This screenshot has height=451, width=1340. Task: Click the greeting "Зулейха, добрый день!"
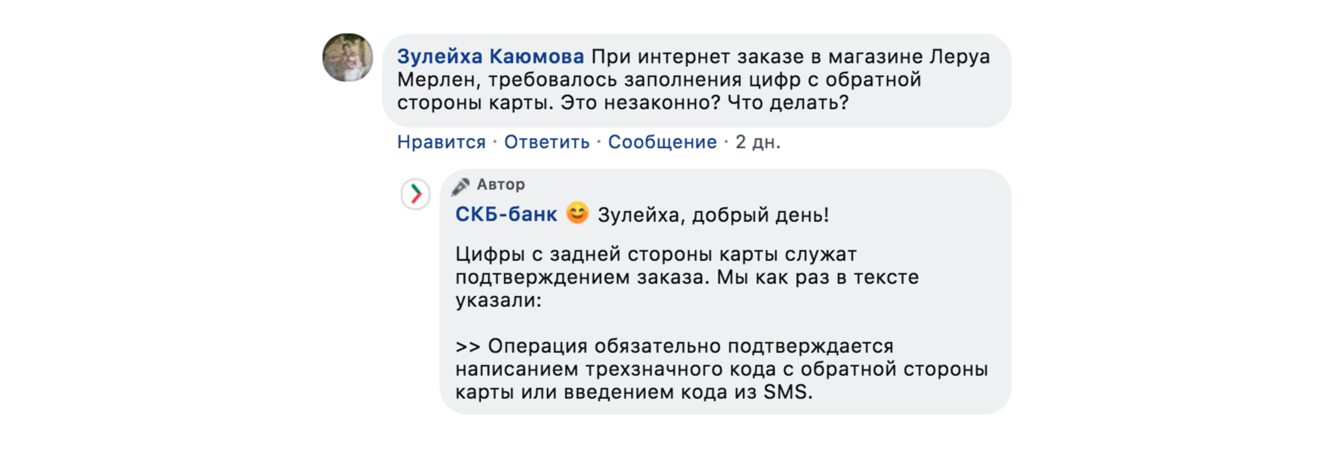coord(713,215)
